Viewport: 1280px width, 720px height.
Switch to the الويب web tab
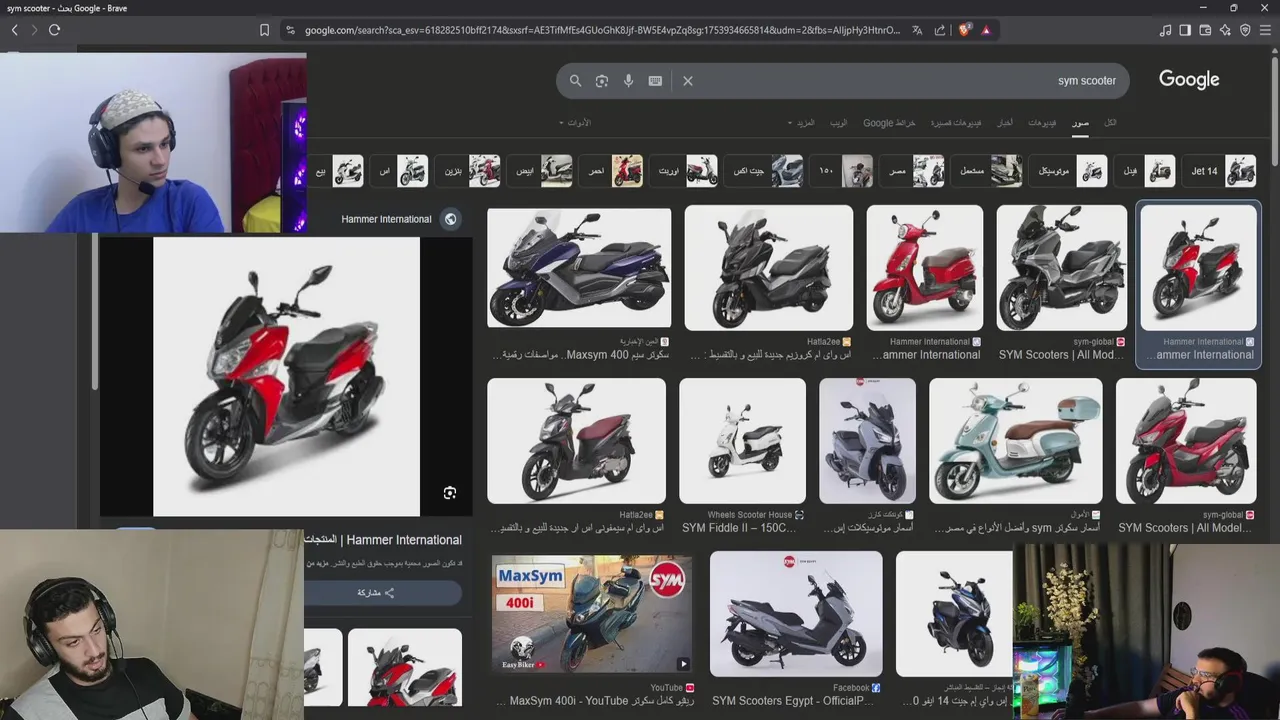pyautogui.click(x=839, y=123)
